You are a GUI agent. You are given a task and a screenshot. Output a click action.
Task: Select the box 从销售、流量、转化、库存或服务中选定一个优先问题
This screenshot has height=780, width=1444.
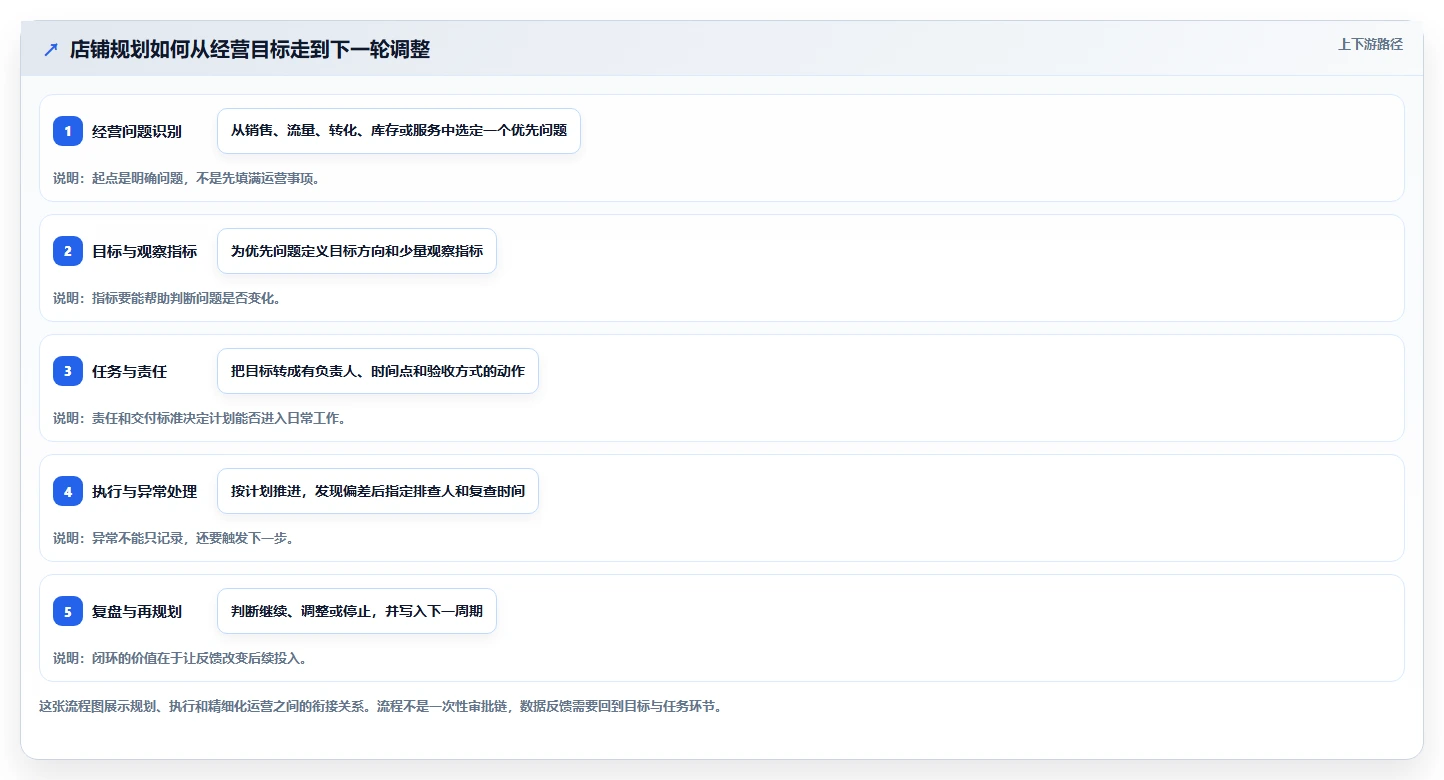pyautogui.click(x=399, y=131)
